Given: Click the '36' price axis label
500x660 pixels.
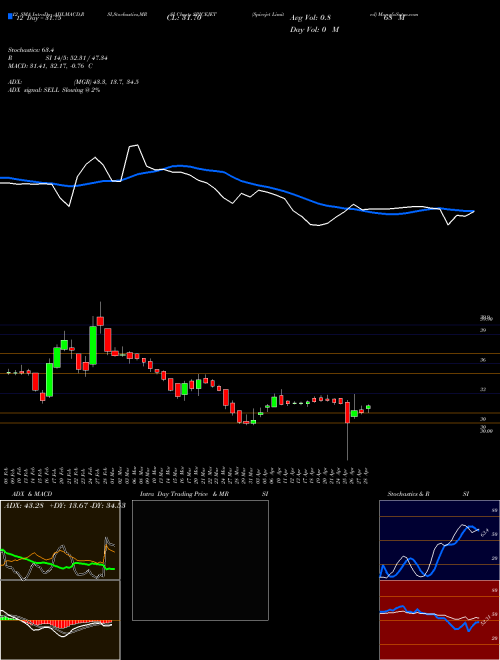Looking at the screenshot, I should click(483, 360).
